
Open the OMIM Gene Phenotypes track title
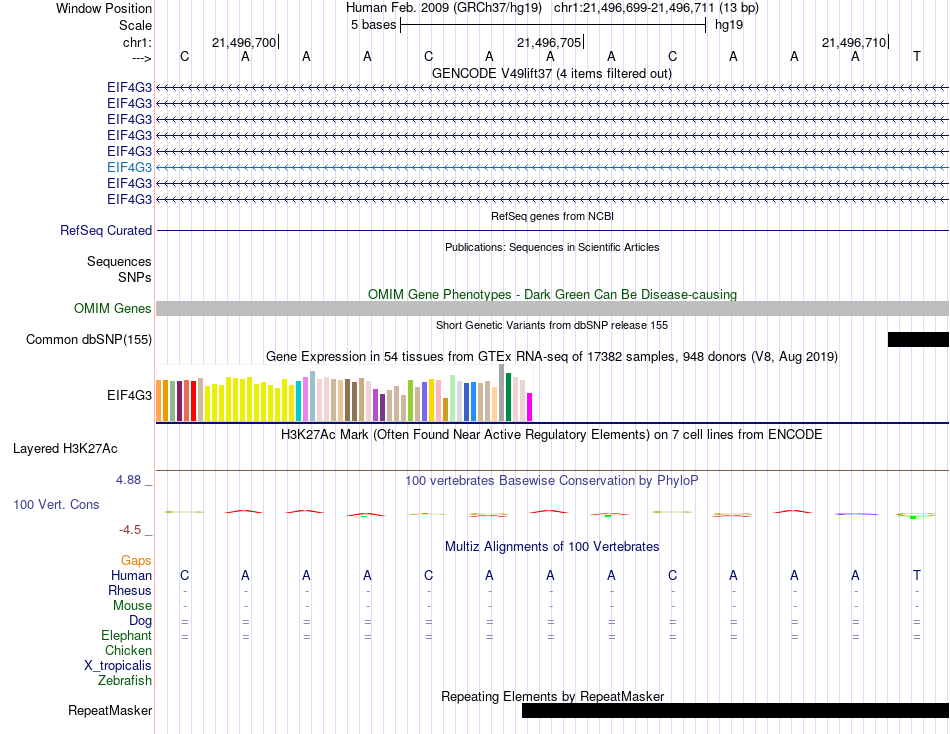click(x=552, y=295)
